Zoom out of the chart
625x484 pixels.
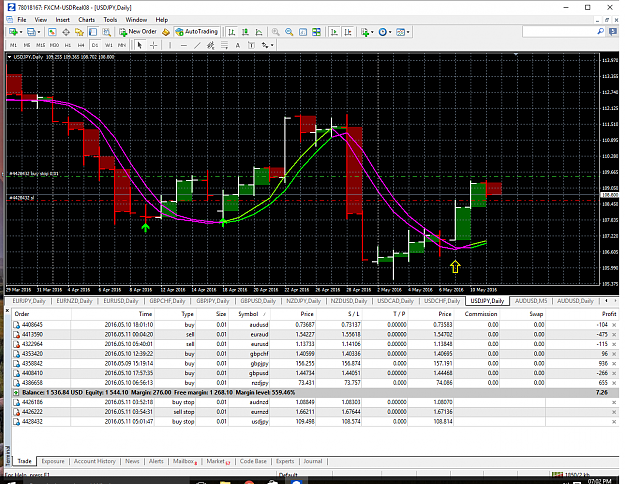click(289, 32)
